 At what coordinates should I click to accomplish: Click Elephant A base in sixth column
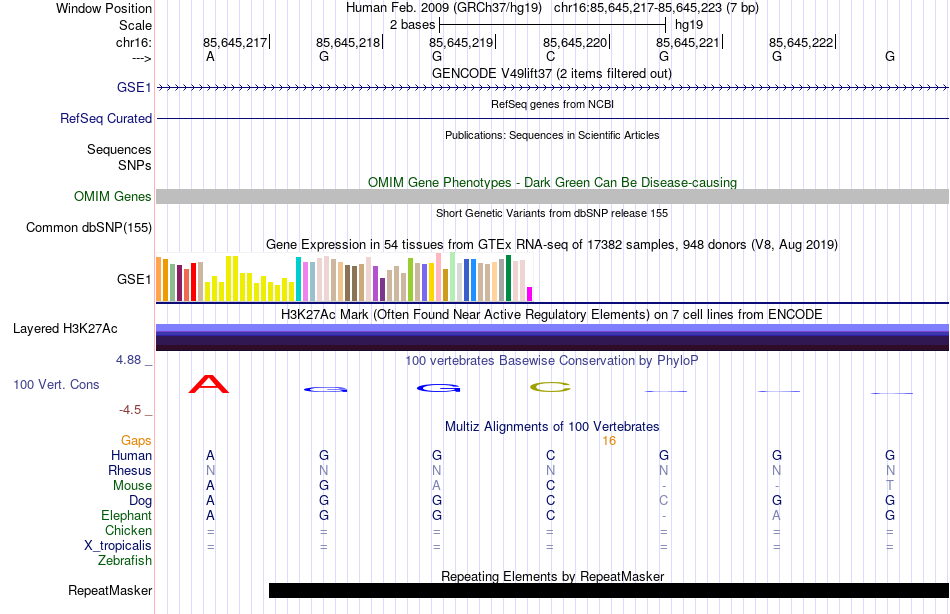coord(776,515)
